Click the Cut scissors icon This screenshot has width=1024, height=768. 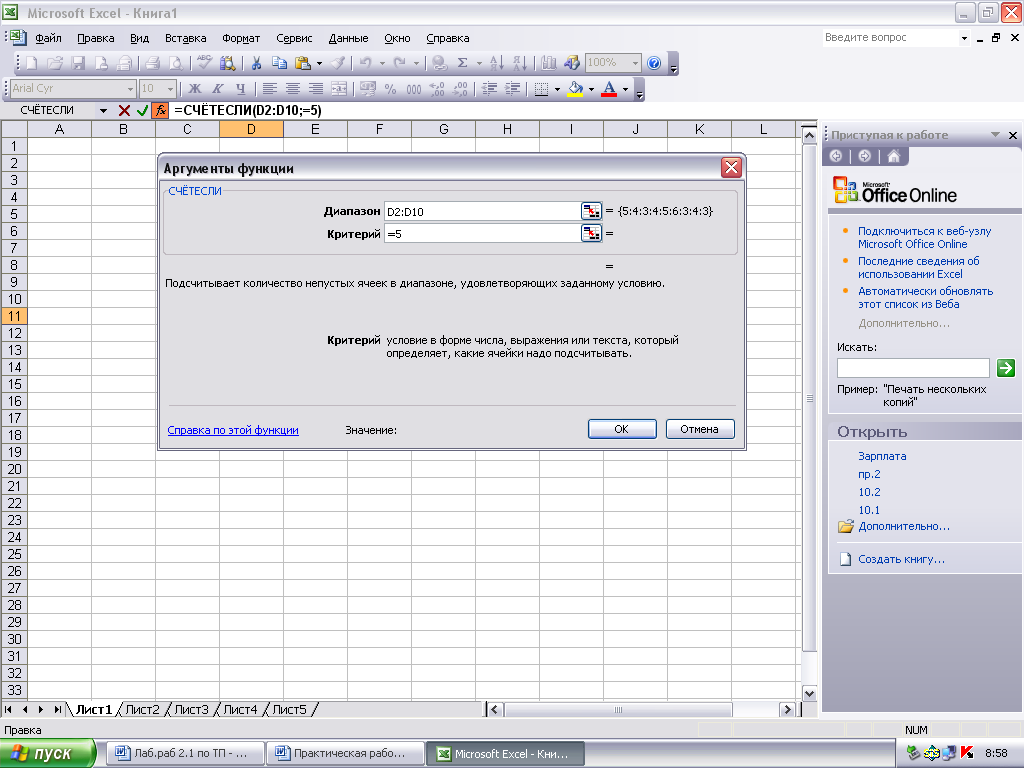pyautogui.click(x=256, y=63)
